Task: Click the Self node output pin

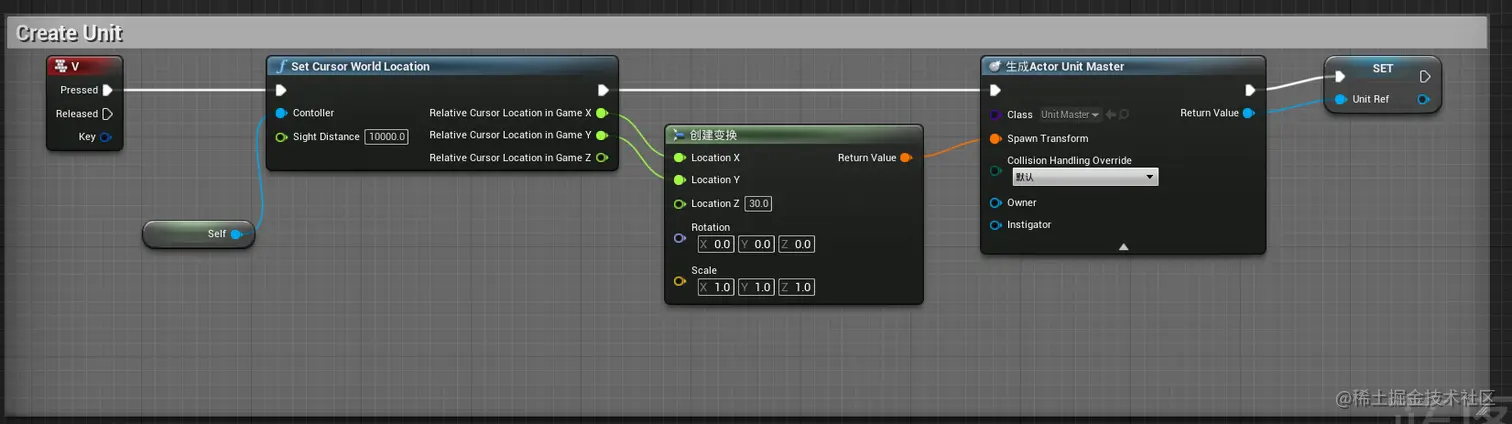Action: pos(237,234)
